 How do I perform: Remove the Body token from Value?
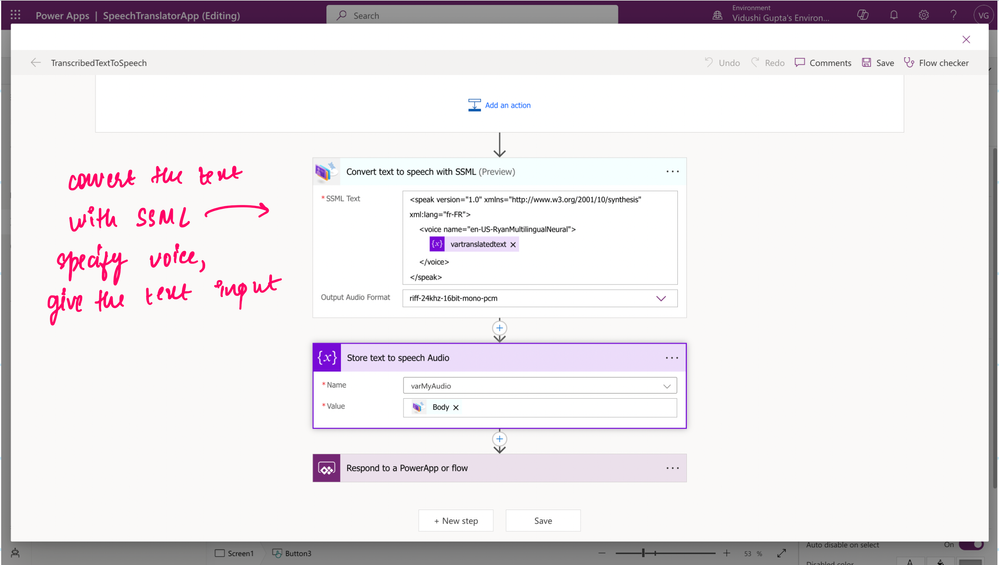coord(456,408)
